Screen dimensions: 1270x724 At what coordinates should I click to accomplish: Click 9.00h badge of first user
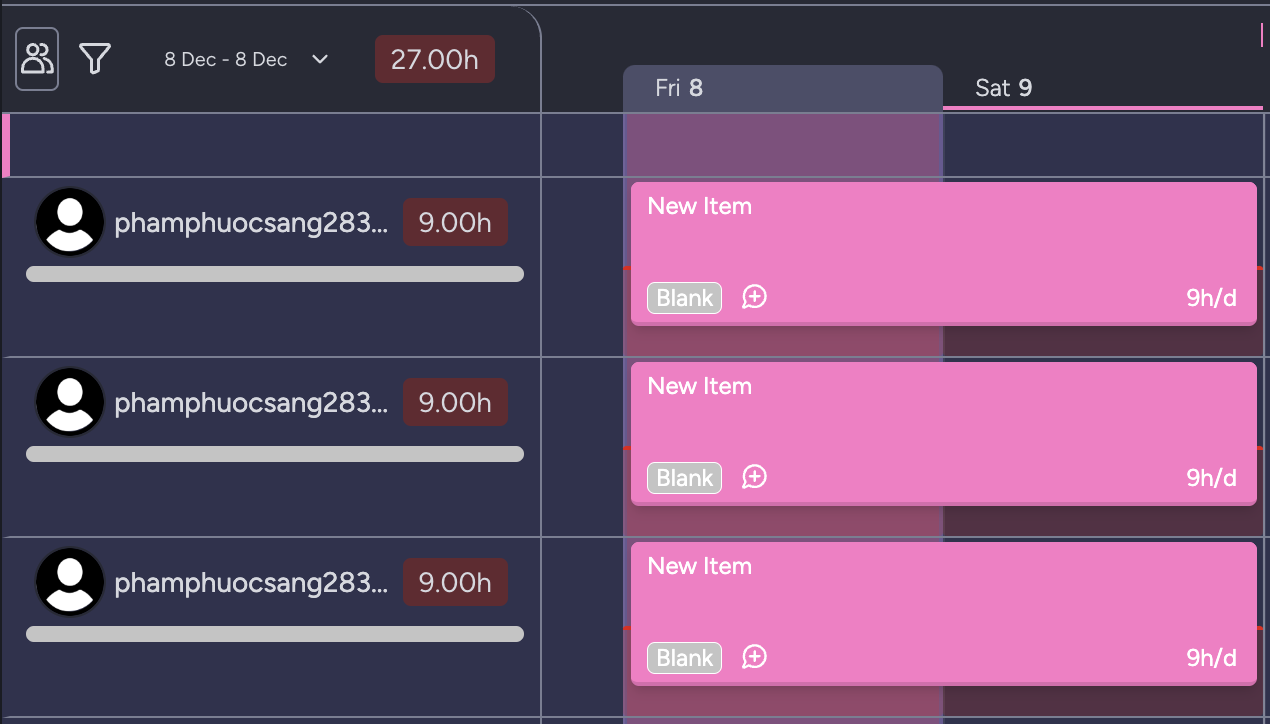[x=455, y=222]
